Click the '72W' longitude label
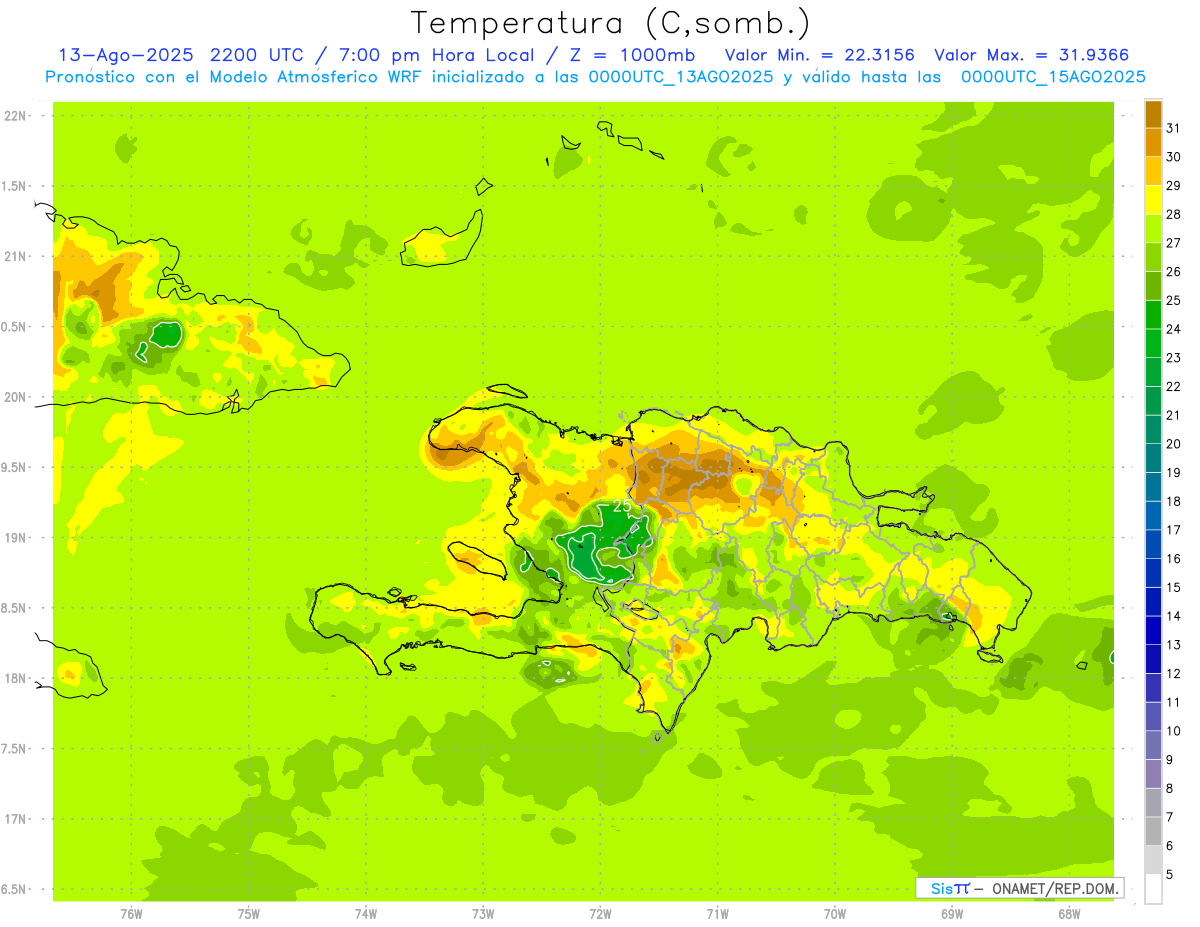Screen dimensions: 1200x927 (x=600, y=914)
